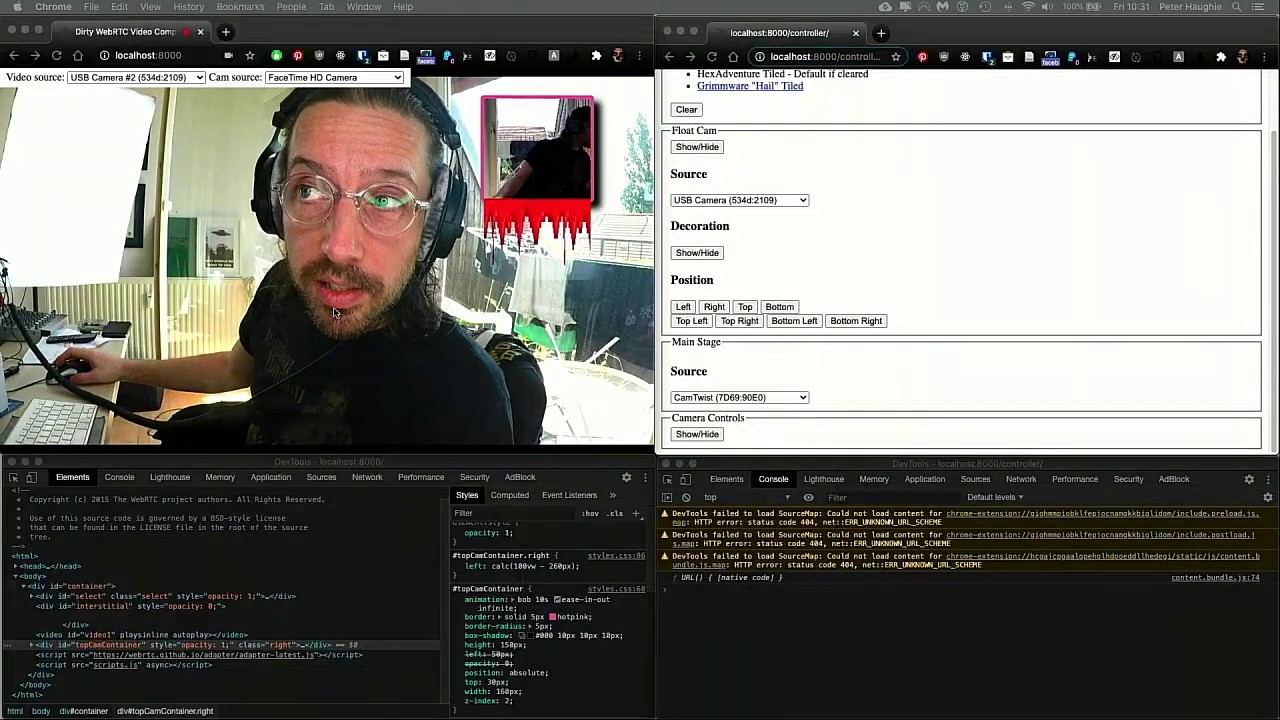This screenshot has width=1280, height=720.
Task: Open the History menu in menu bar
Action: [x=188, y=7]
